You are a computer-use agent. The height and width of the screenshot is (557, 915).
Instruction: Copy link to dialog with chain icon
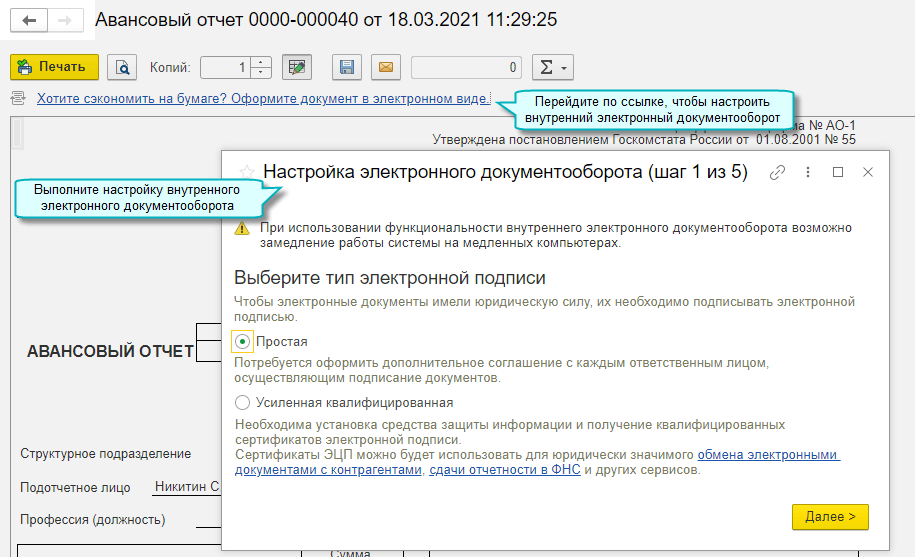pos(777,172)
